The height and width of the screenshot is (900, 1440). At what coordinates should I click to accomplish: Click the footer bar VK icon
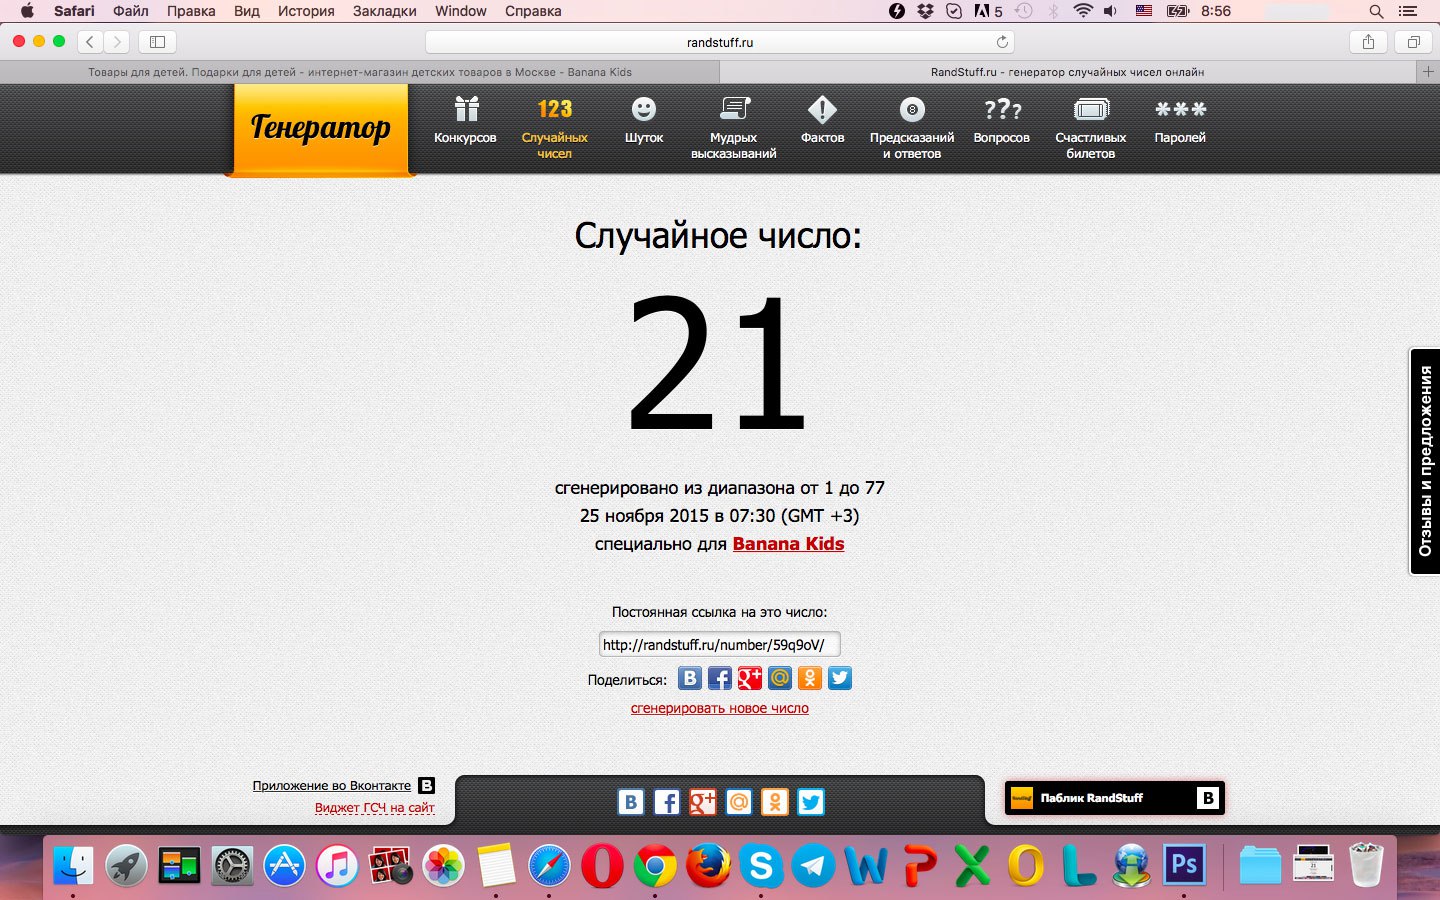(x=631, y=802)
